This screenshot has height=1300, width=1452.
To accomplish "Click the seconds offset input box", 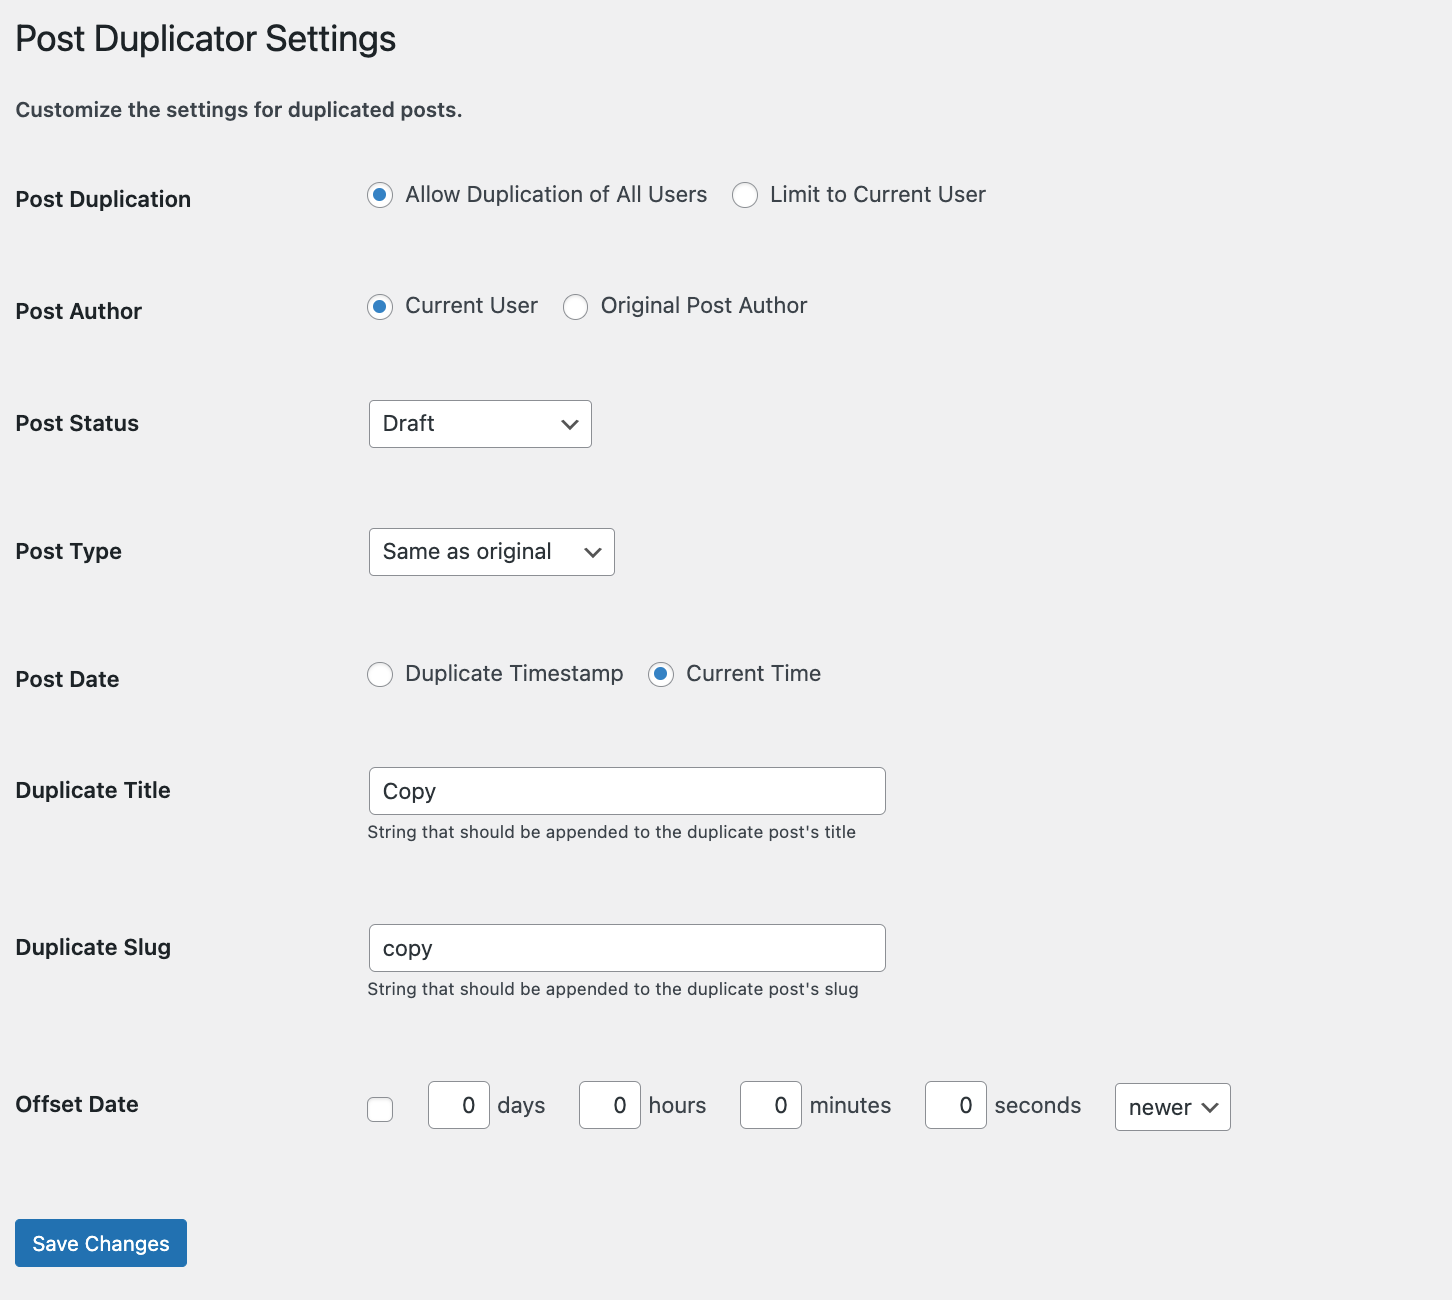I will pos(955,1105).
